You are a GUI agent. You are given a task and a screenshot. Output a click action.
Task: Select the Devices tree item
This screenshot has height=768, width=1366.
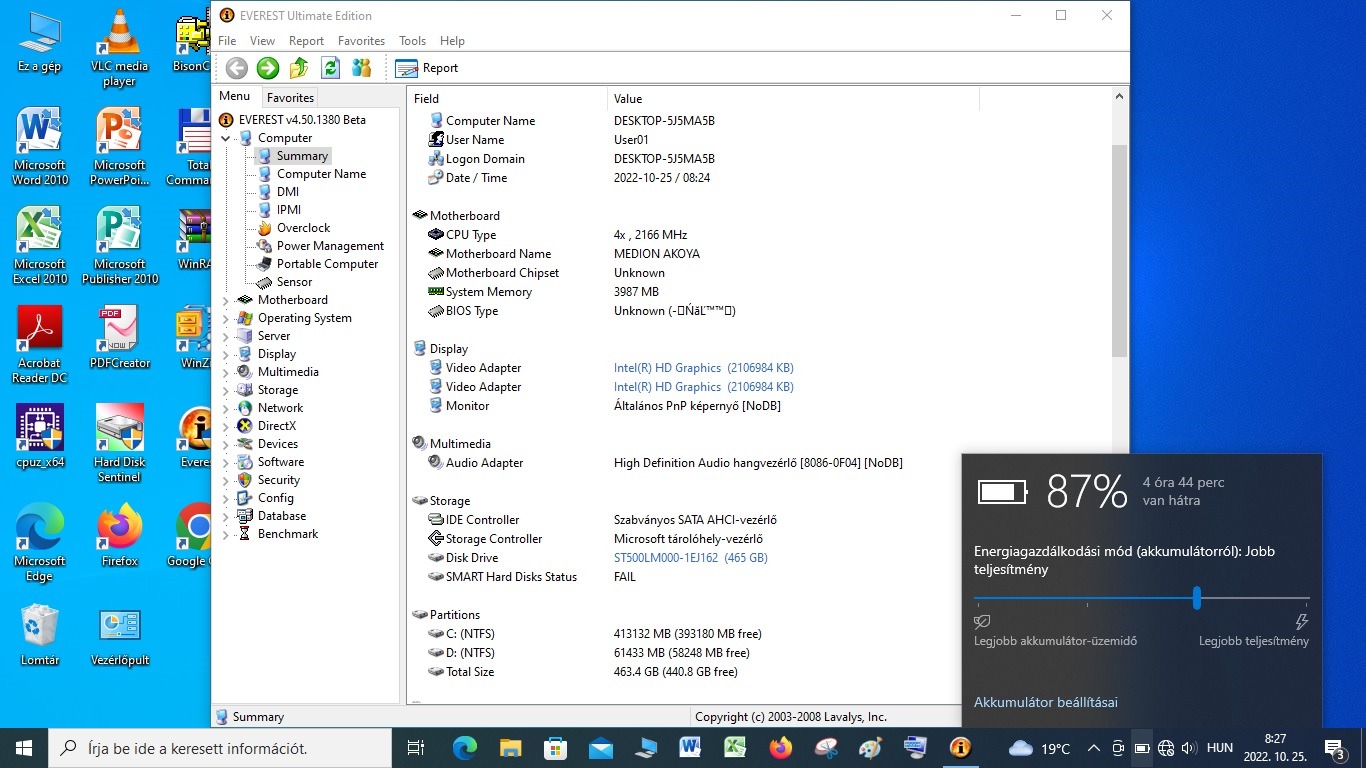278,444
